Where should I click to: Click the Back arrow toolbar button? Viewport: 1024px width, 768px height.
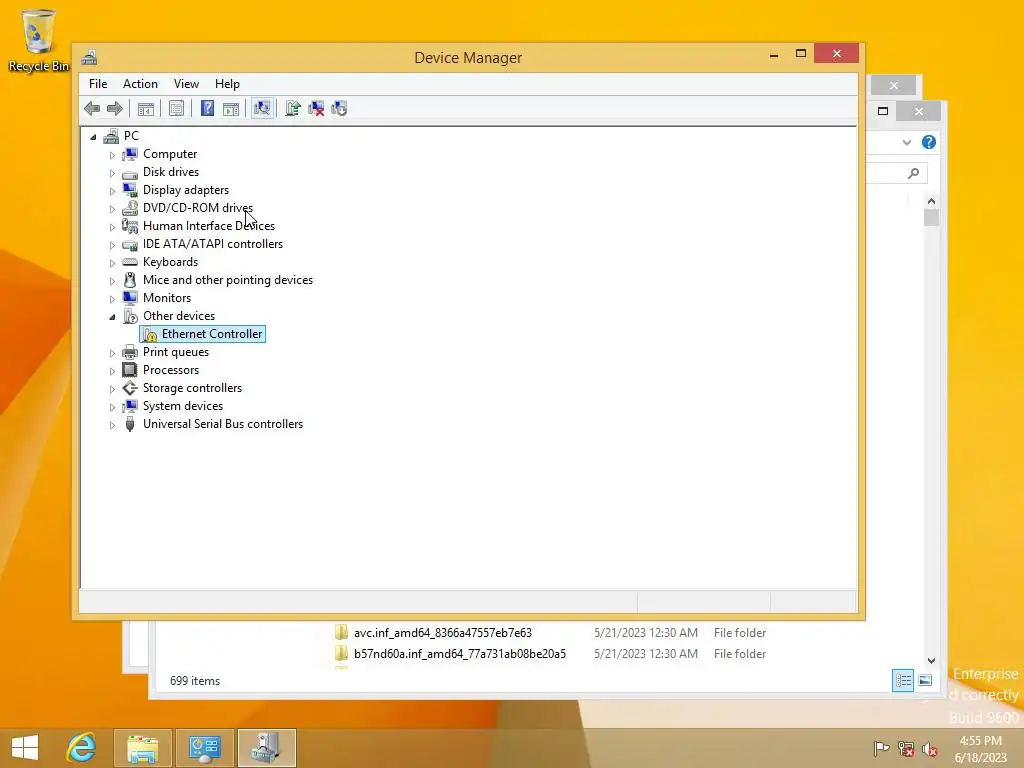pyautogui.click(x=92, y=108)
